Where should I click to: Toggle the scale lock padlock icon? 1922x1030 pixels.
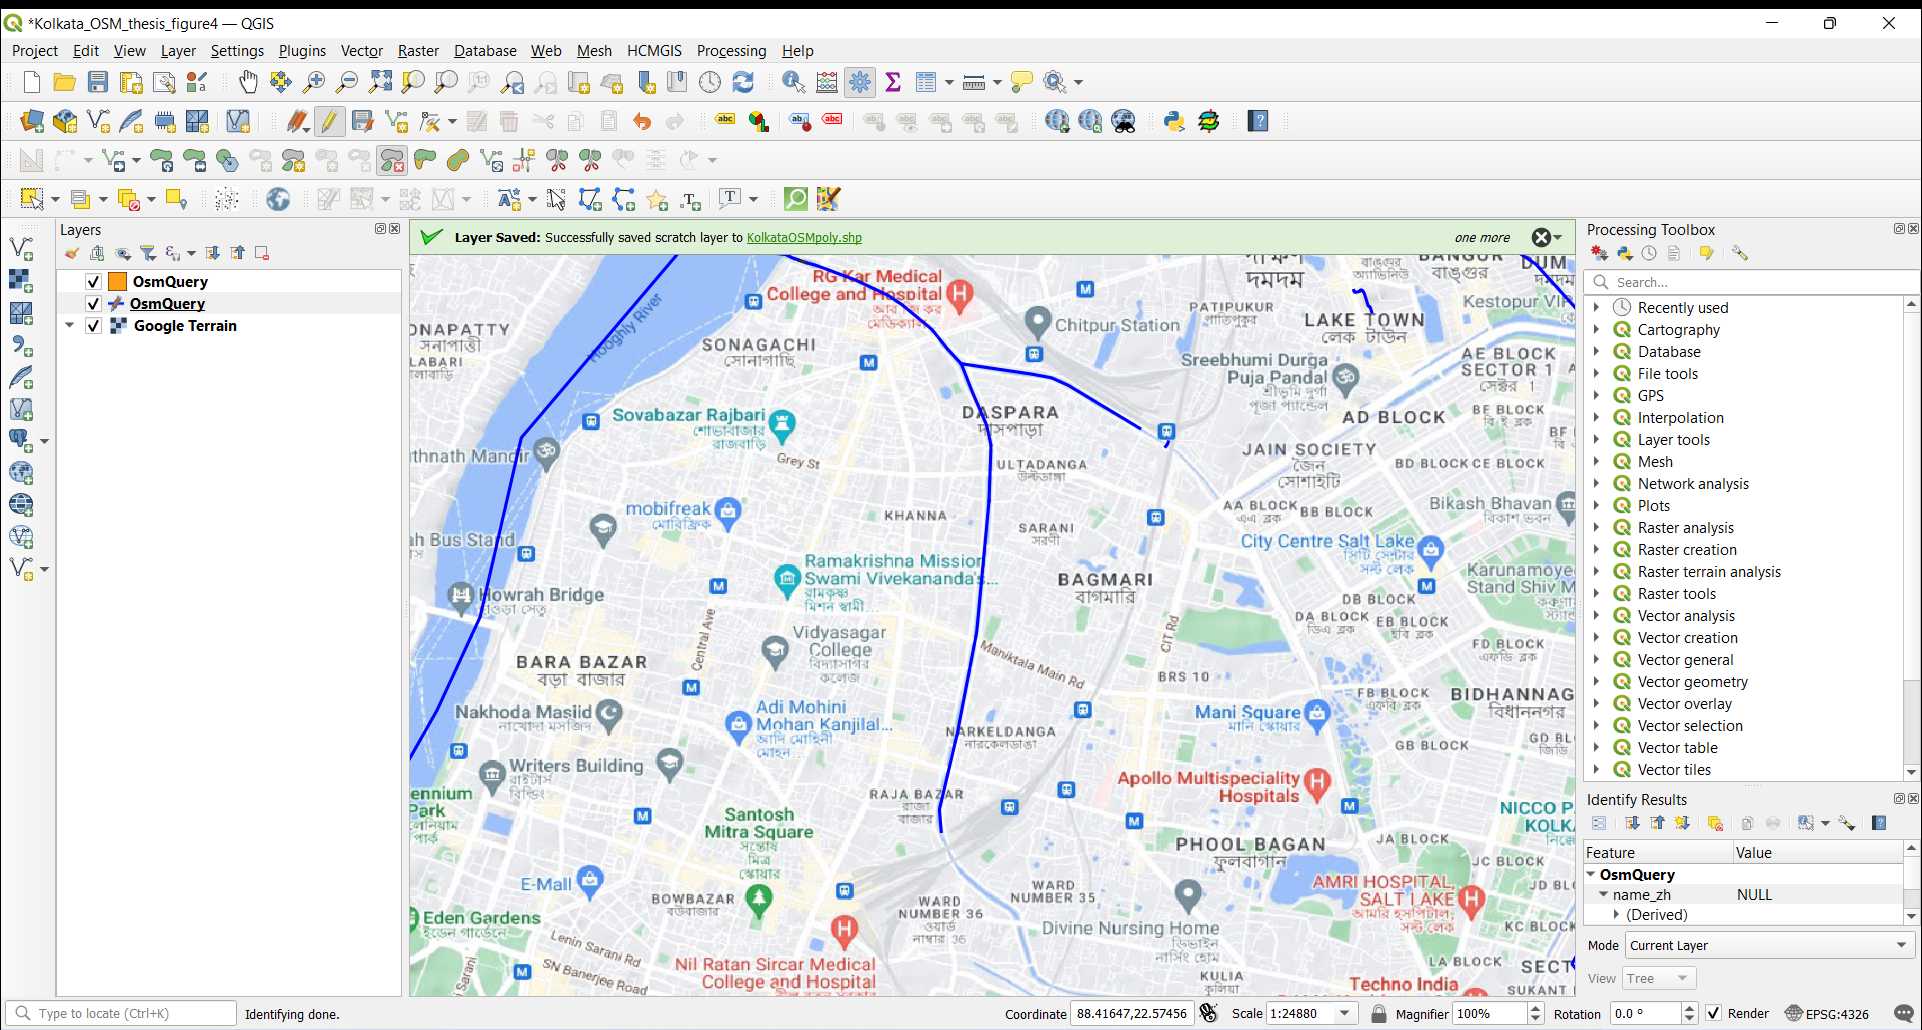[x=1379, y=1013]
